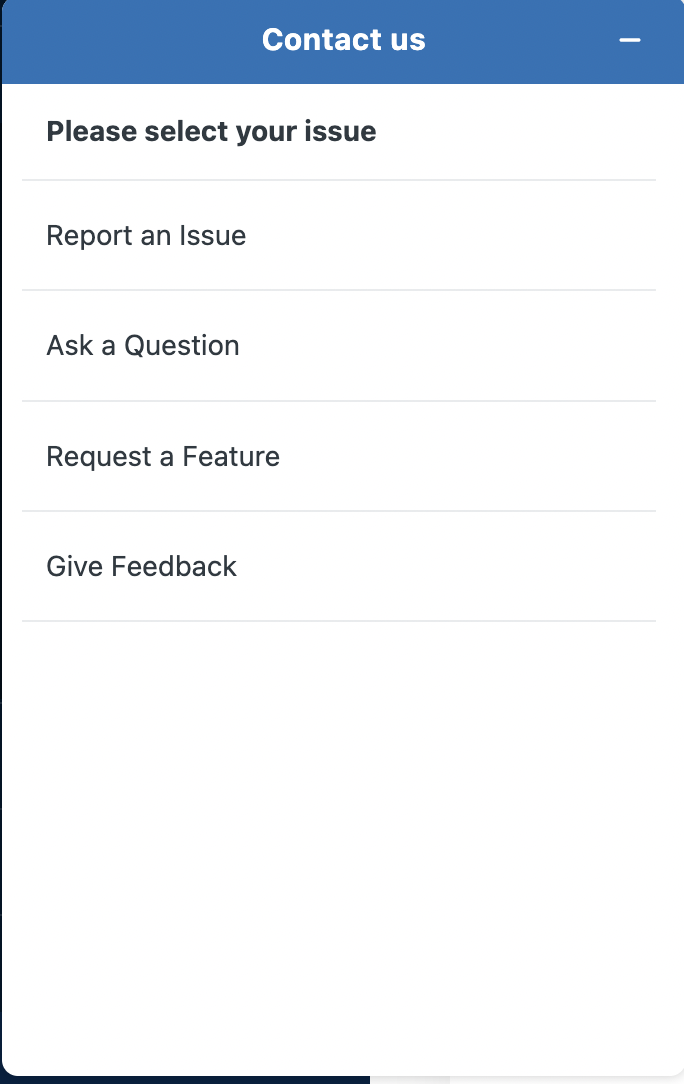
Task: Click the word Issue in Report an Issue
Action: [x=212, y=236]
